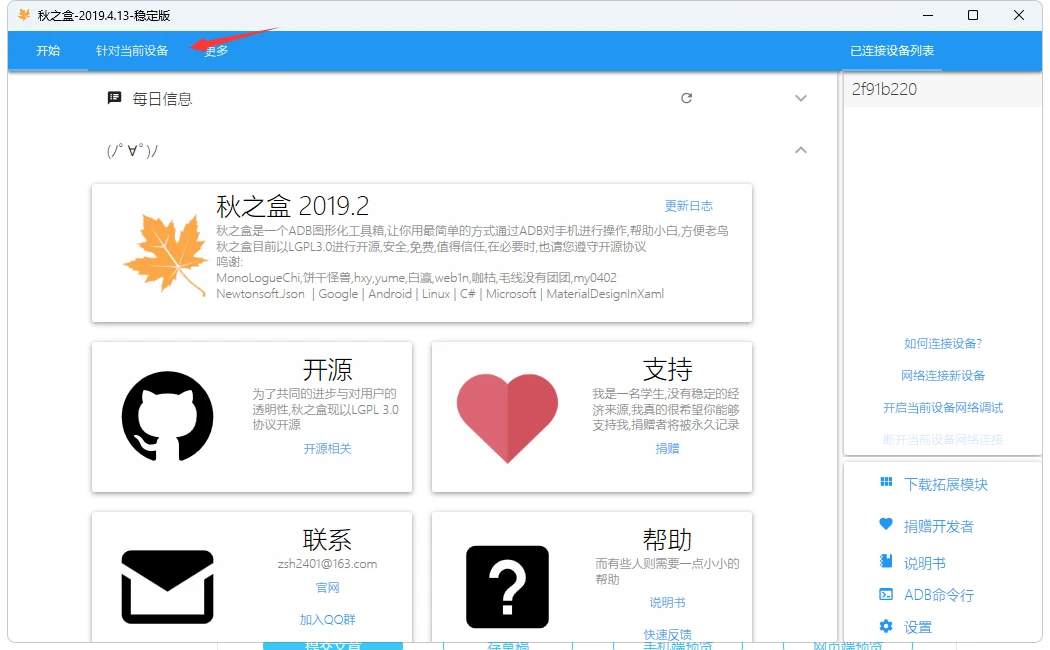Click 网络连接新设备 link

pos(943,376)
